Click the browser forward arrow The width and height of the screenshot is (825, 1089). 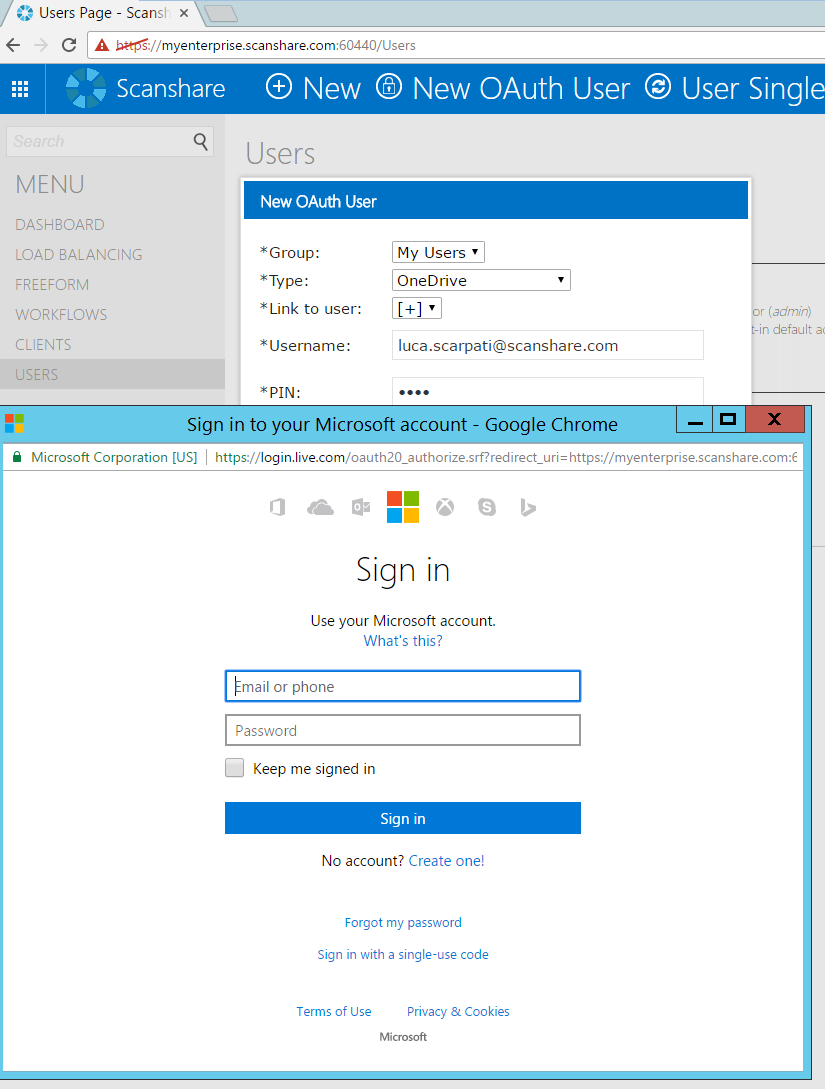(41, 45)
